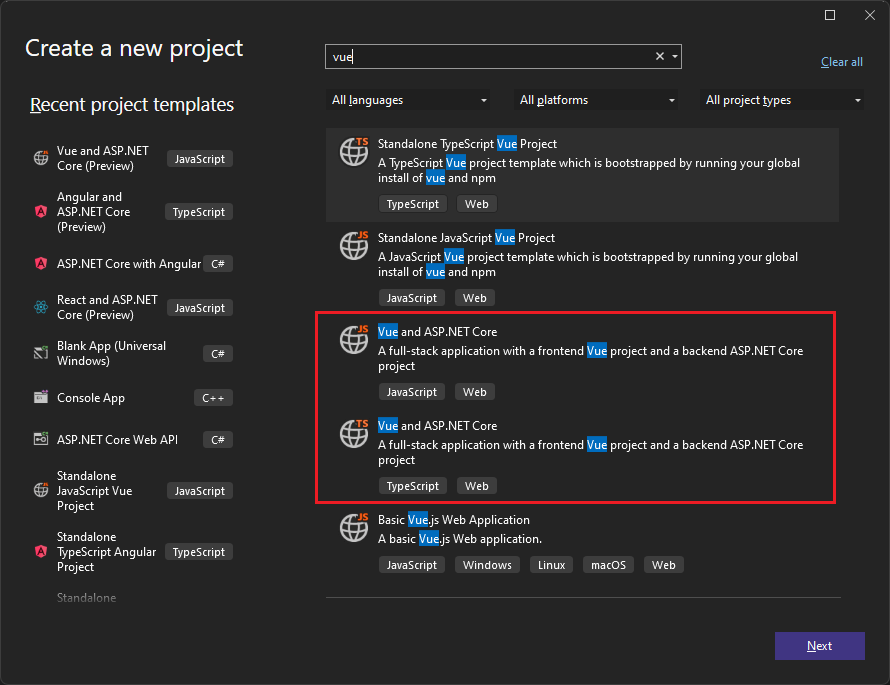Click the Vue and ASP.NET Core (Preview) icon
Screen dimensions: 890x685
point(40,157)
